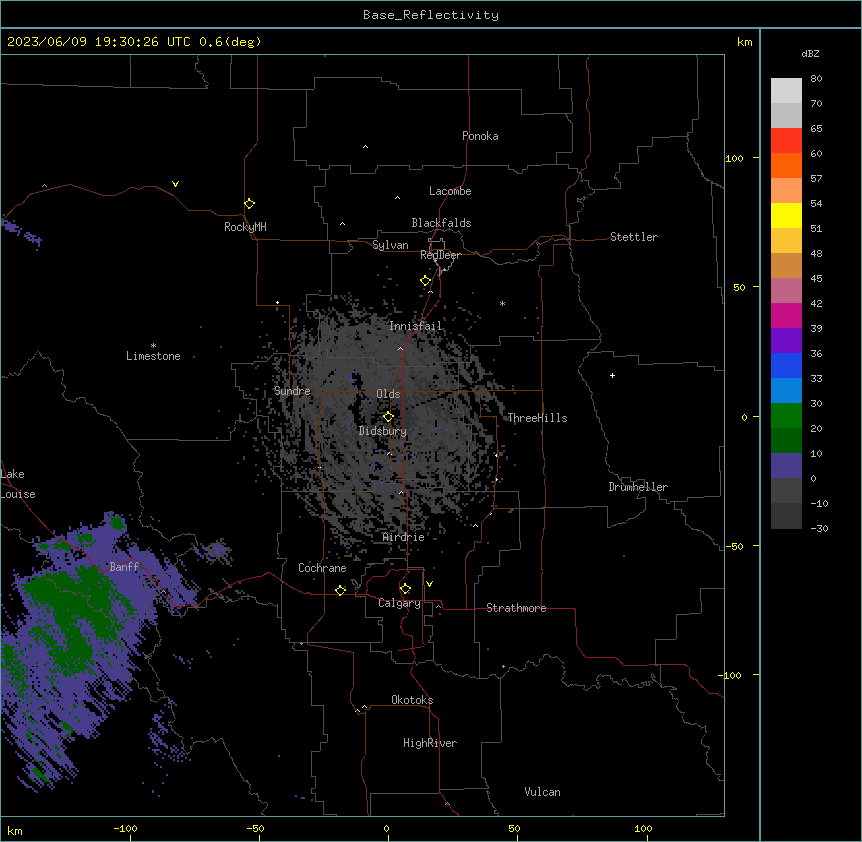Pick the pink 42–45 dBZ legend swatch
The height and width of the screenshot is (842, 862).
786,291
